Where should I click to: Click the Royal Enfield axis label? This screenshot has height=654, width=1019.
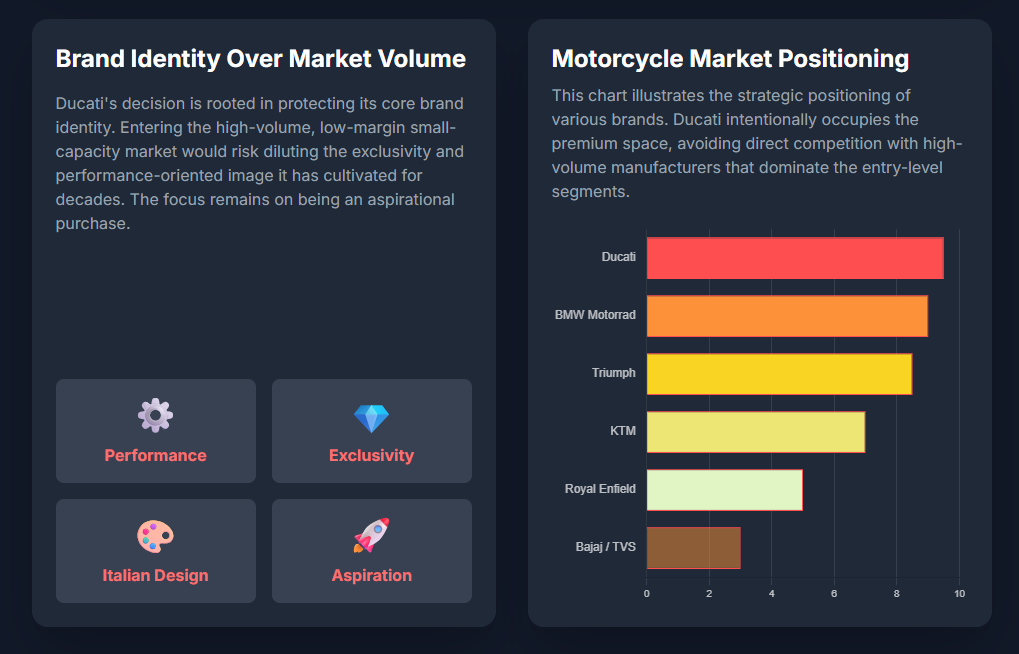[600, 490]
